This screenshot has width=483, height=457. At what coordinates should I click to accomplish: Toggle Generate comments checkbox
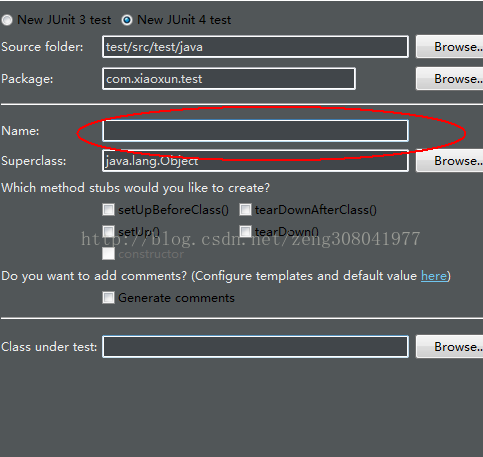(108, 297)
